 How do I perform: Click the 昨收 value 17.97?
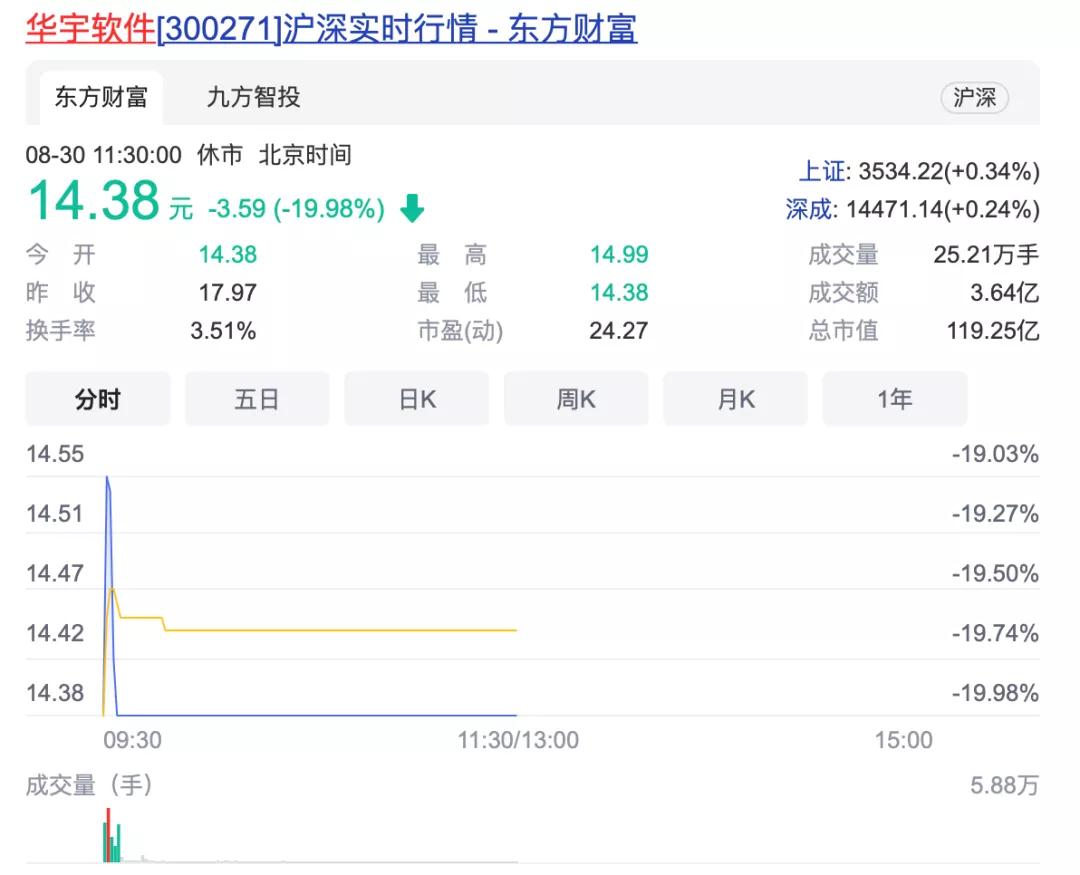(x=228, y=292)
